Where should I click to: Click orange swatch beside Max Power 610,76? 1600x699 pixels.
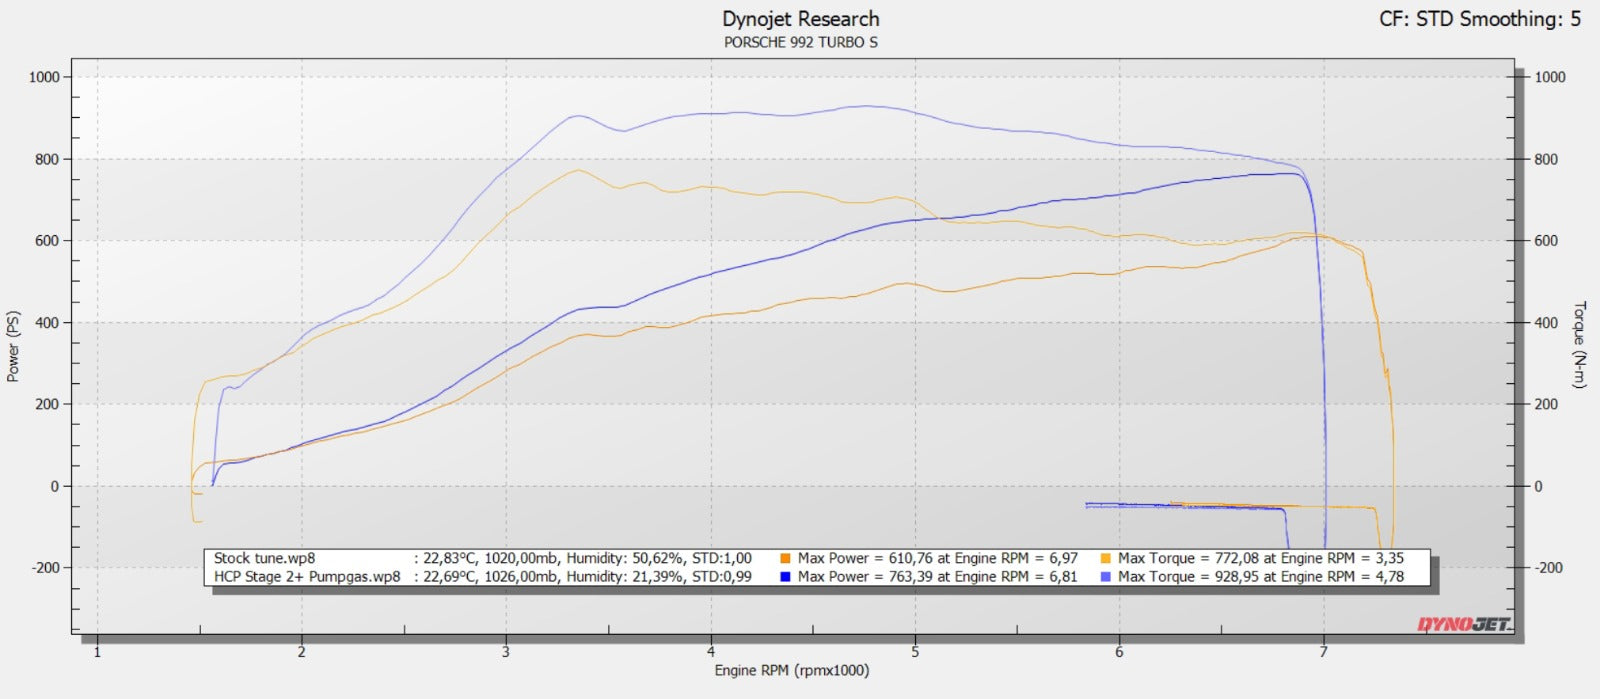[786, 559]
